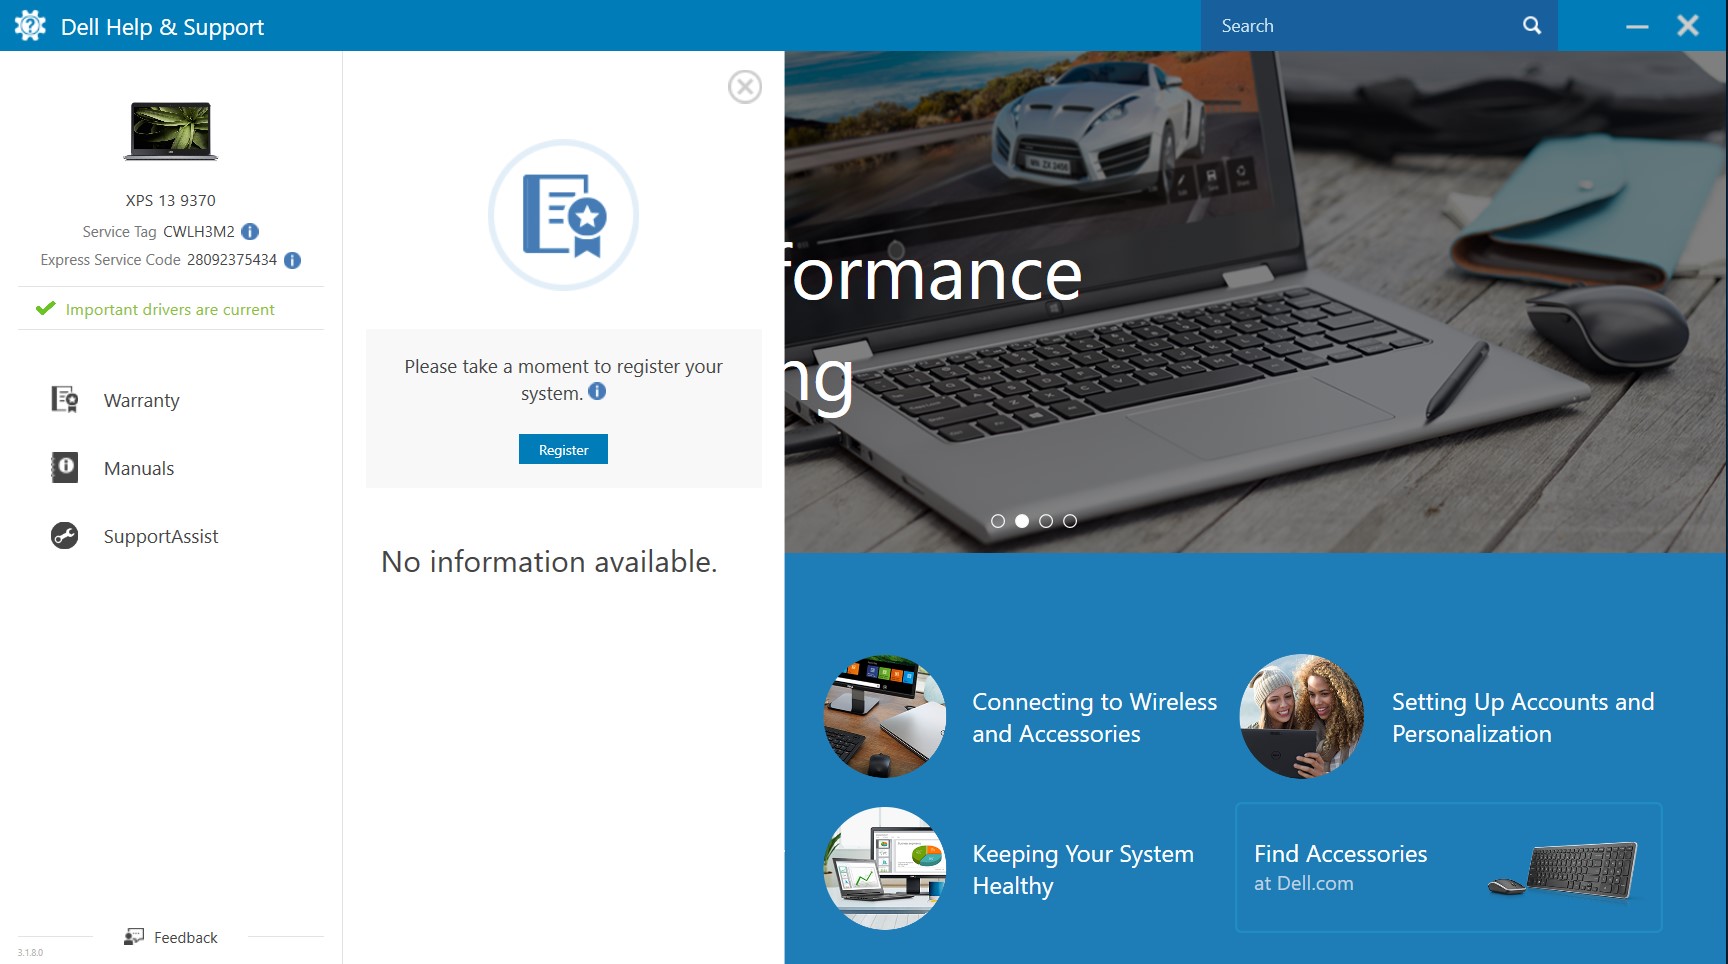This screenshot has height=964, width=1728.
Task: Minimize the Dell Help & Support window
Action: (1637, 26)
